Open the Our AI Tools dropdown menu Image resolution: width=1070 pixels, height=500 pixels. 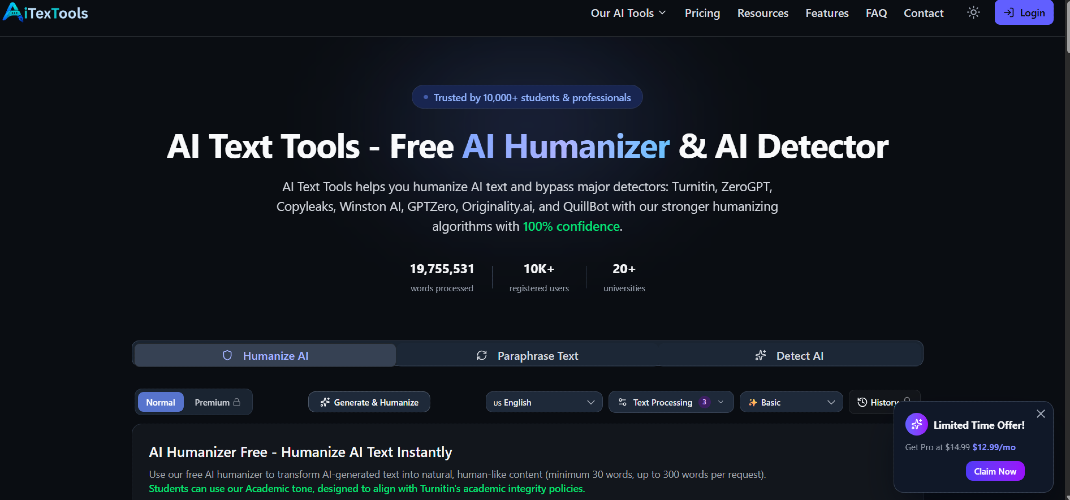(628, 13)
